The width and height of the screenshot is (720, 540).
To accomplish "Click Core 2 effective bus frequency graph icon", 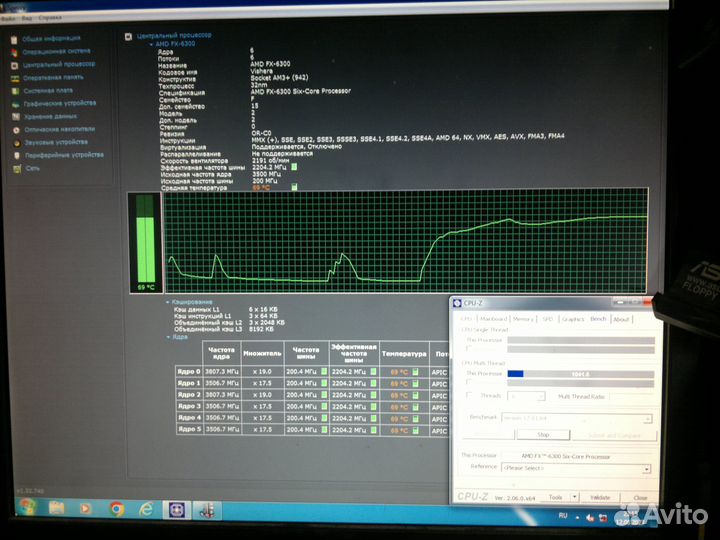I will [373, 395].
